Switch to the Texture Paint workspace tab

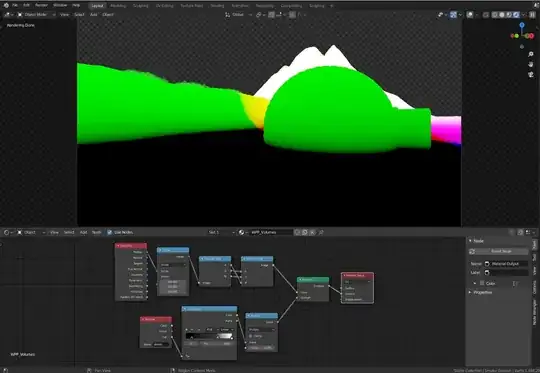coord(191,6)
